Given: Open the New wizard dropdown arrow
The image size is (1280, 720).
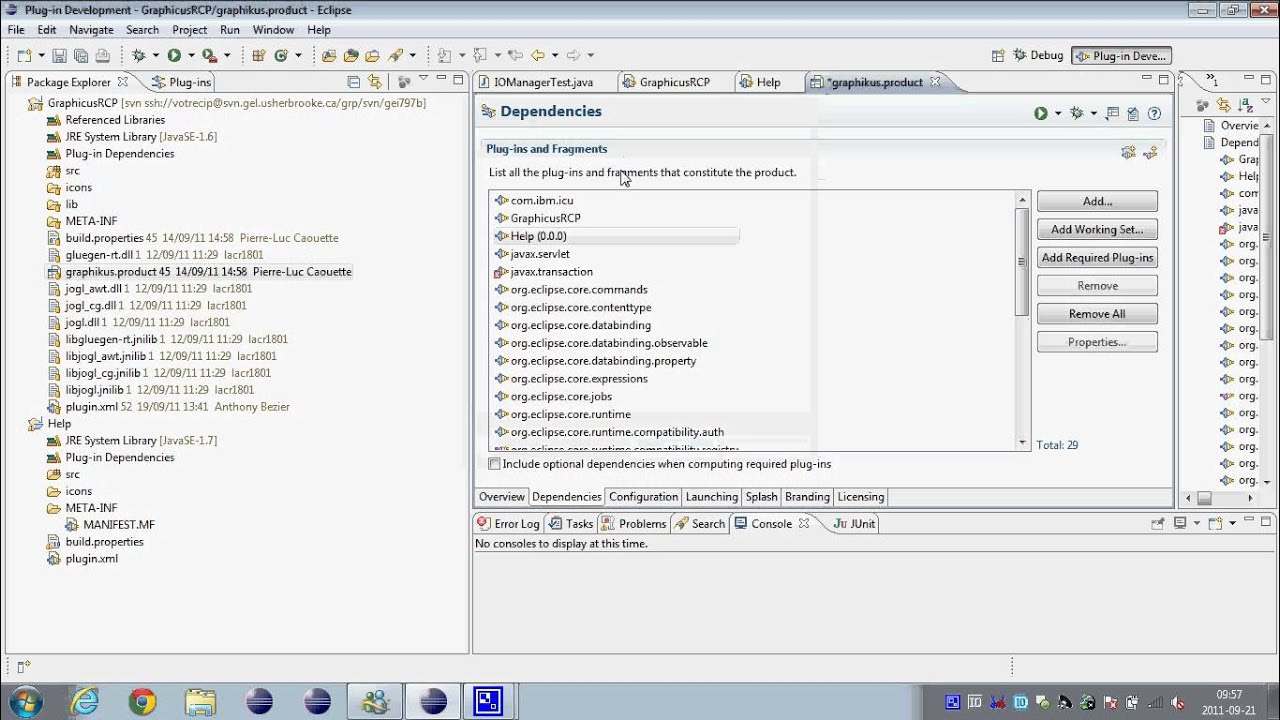Looking at the screenshot, I should [41, 56].
